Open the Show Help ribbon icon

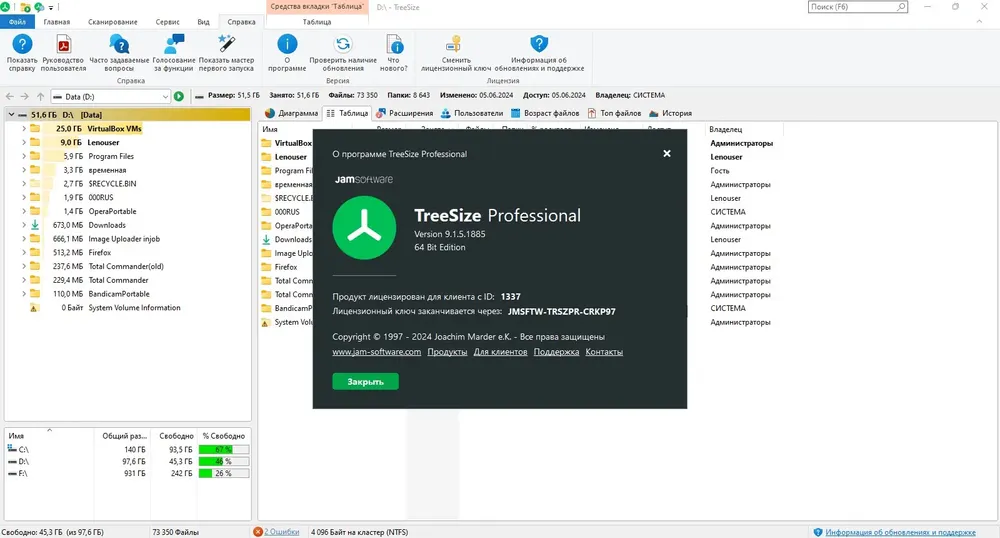pyautogui.click(x=22, y=45)
